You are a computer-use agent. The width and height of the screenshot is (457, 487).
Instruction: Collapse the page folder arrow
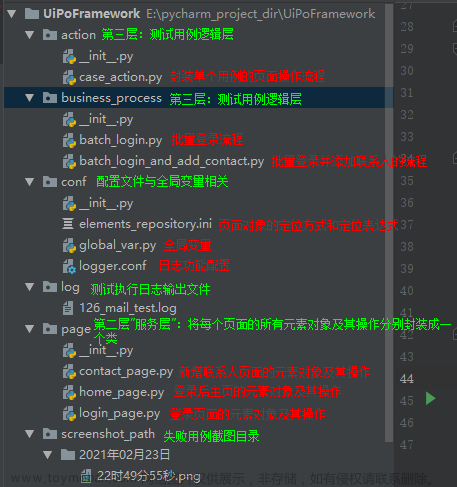[x=30, y=329]
